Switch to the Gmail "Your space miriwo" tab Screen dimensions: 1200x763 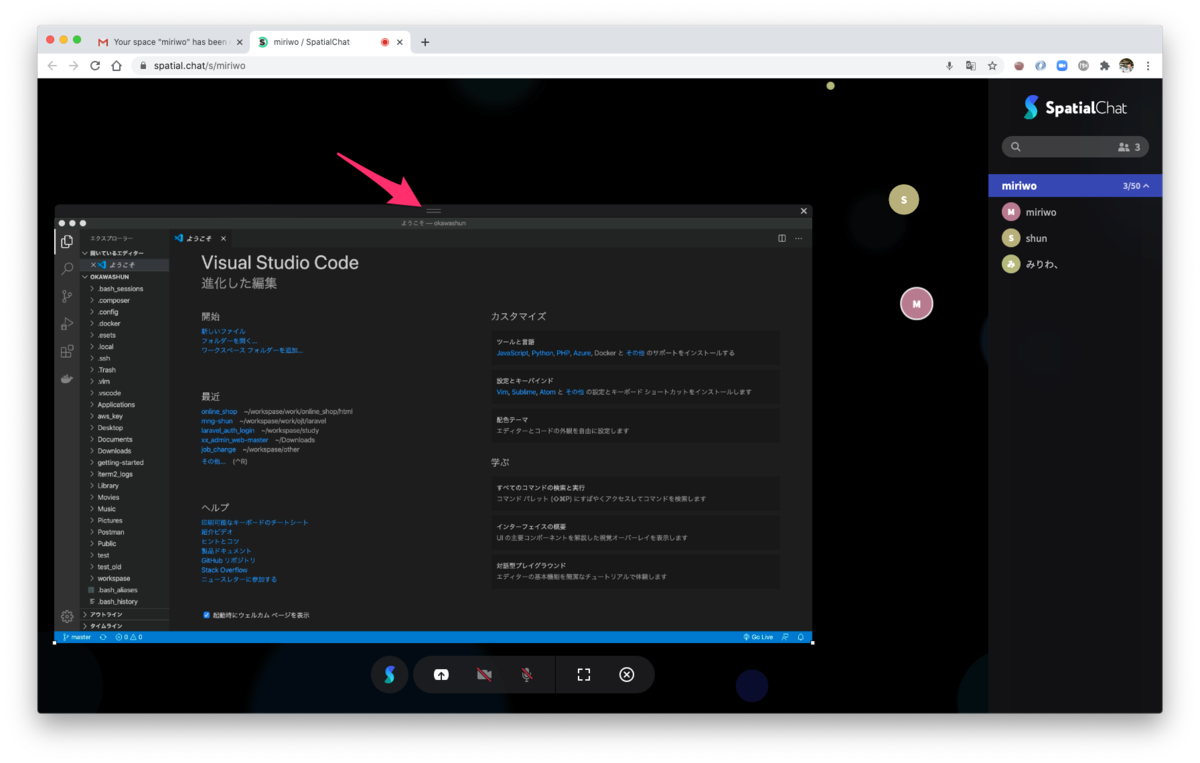click(x=169, y=42)
